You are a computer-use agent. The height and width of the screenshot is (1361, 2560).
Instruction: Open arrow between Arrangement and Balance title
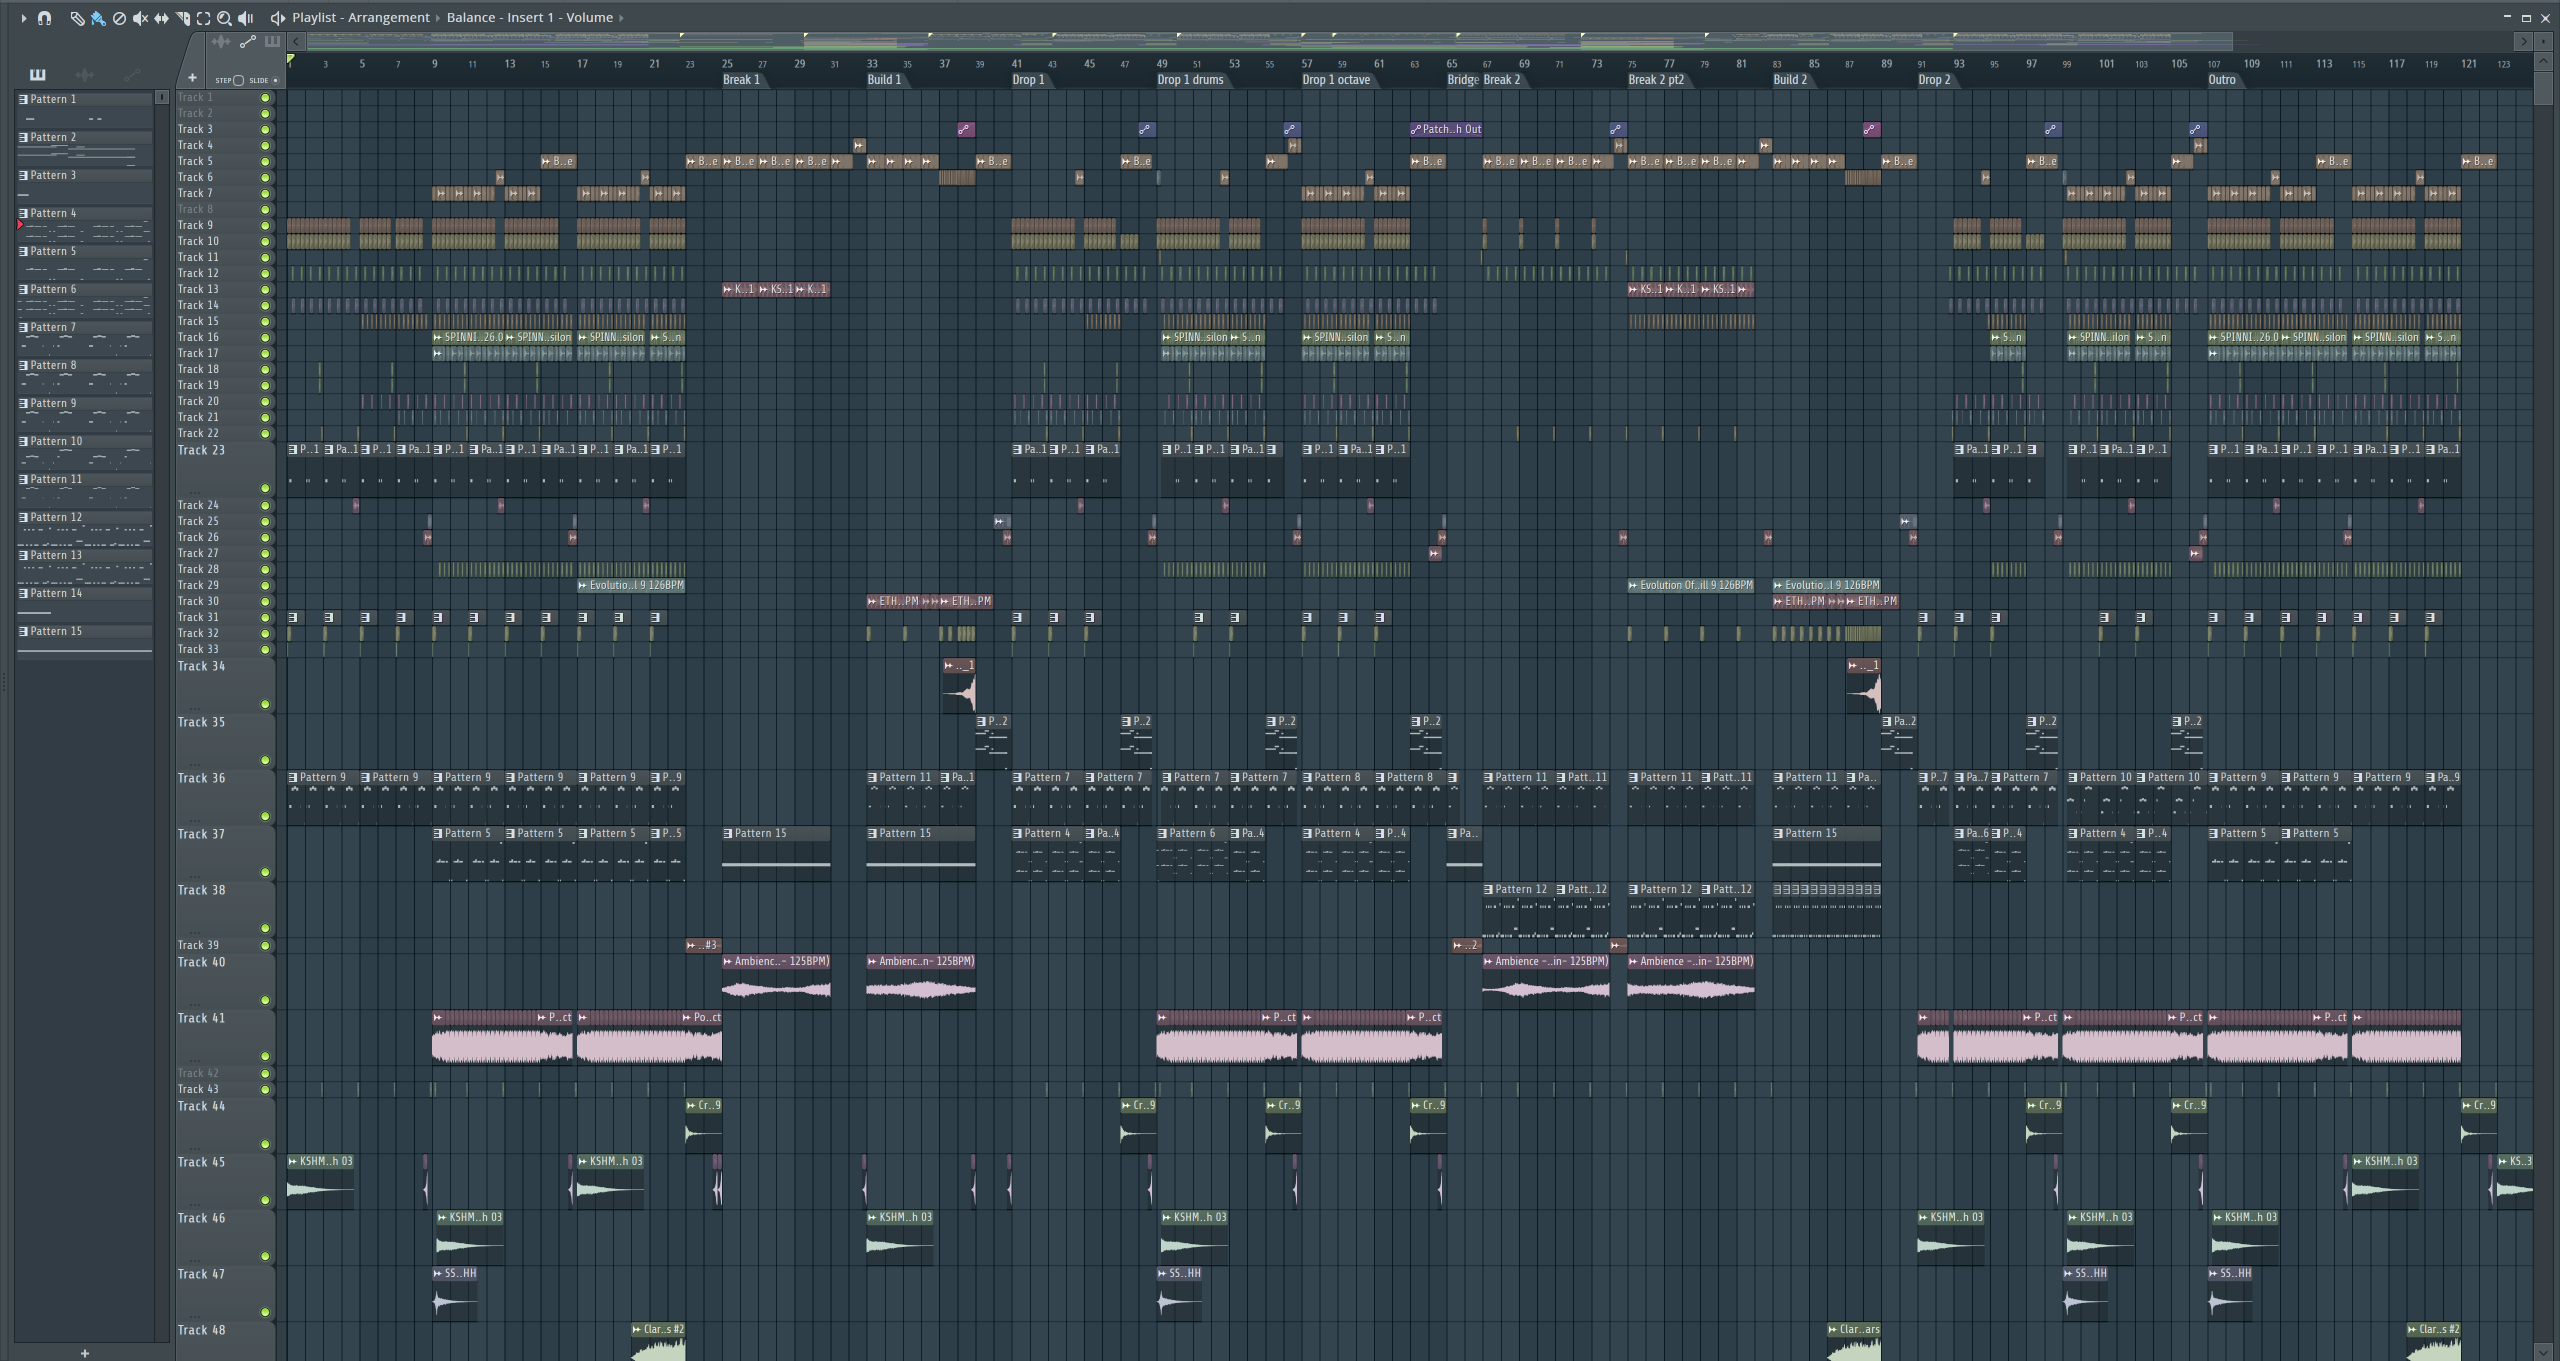[438, 18]
